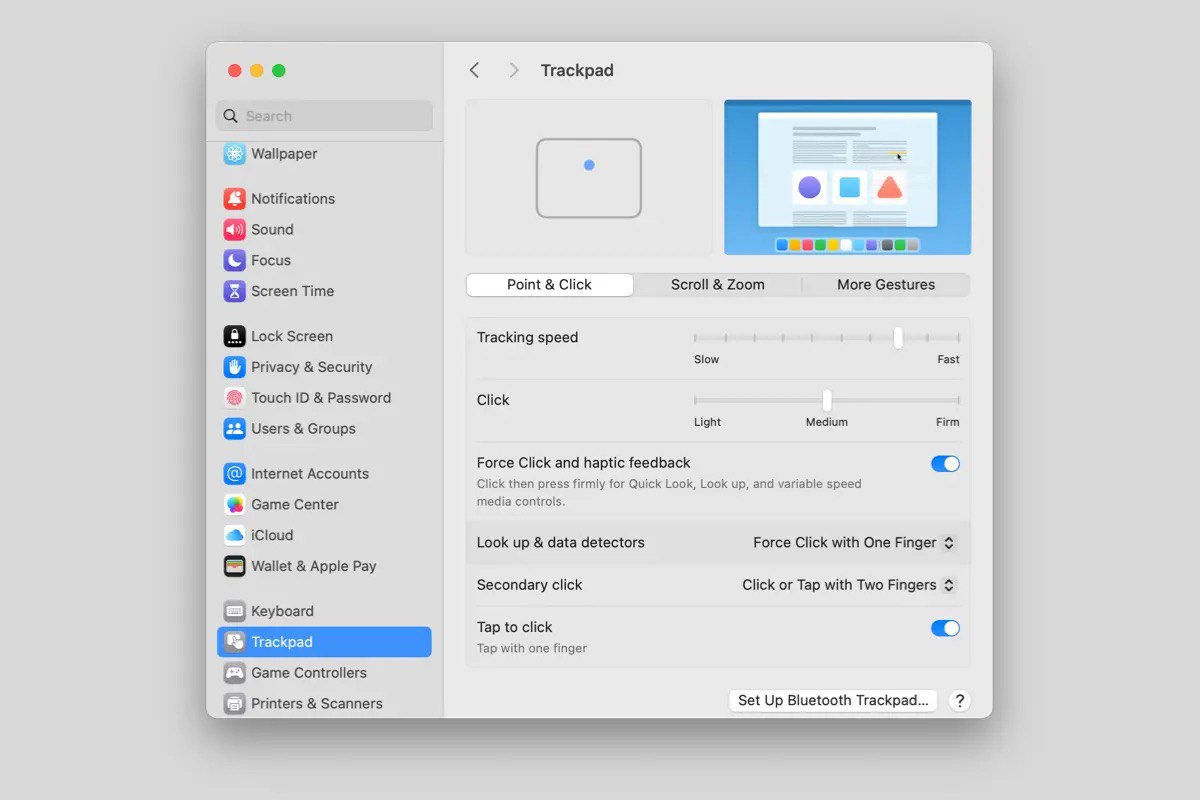Toggle Force Click and haptic feedback switch
Viewport: 1200px width, 800px height.
[945, 464]
